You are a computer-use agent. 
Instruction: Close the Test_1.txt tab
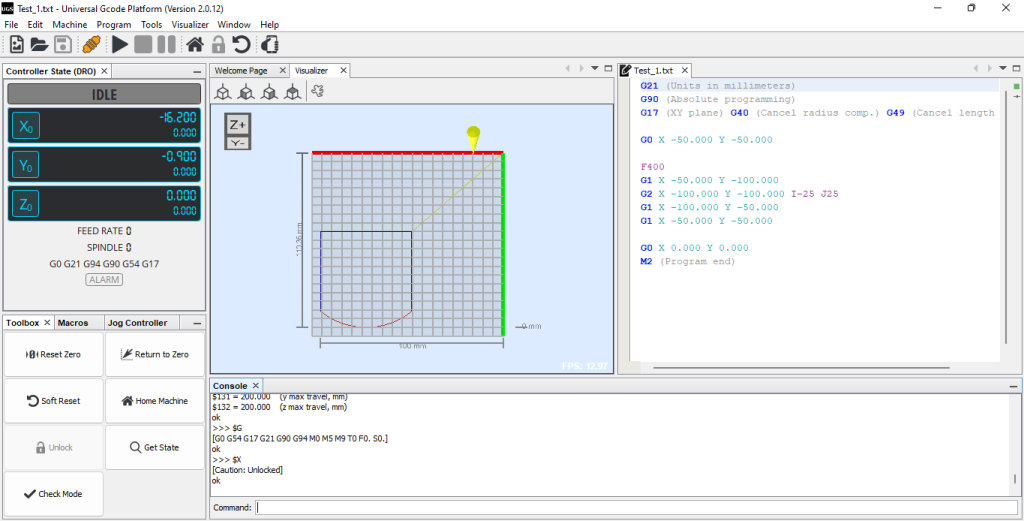685,71
